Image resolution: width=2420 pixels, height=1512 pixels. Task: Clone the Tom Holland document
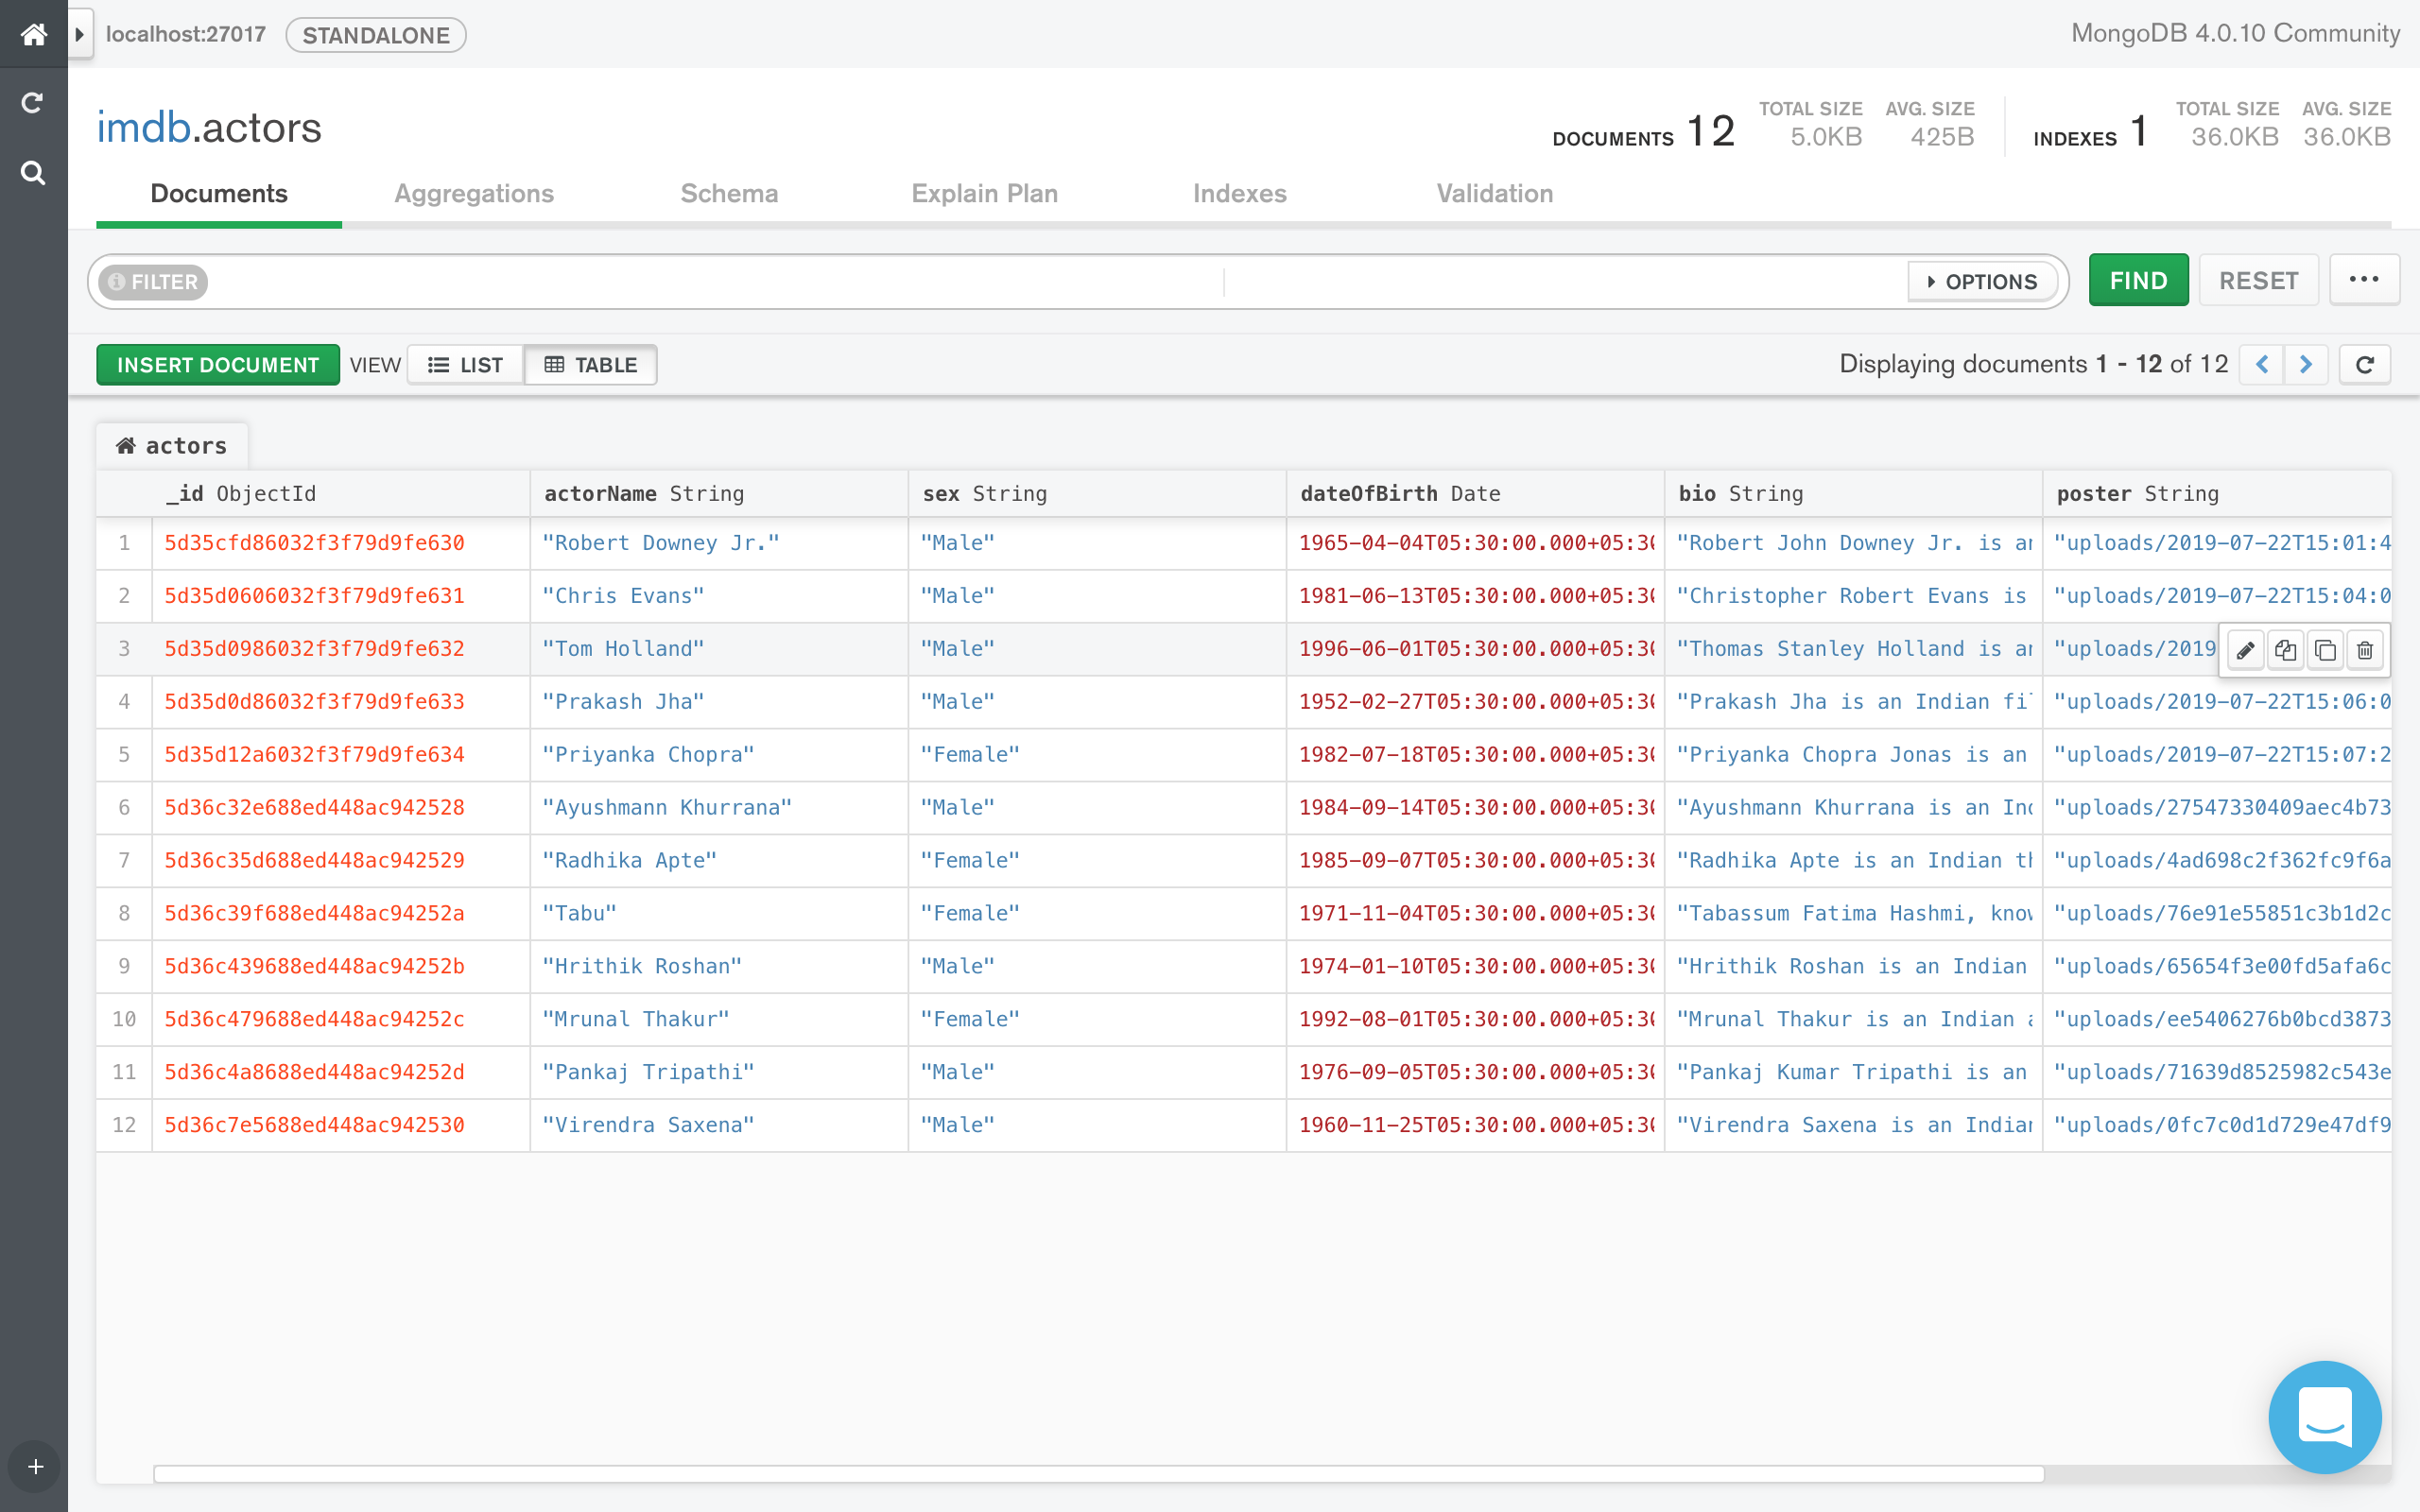(2286, 649)
